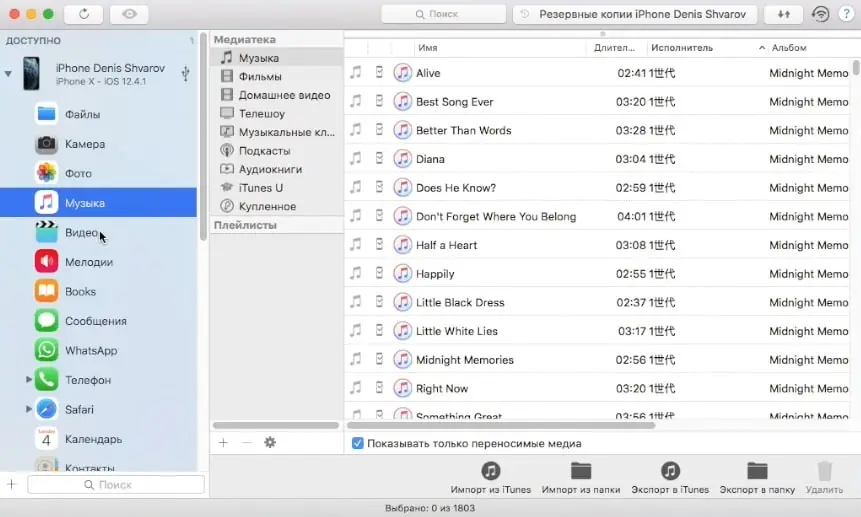Screen dimensions: 861x517
Task: Toggle Показывать только переносимые медиа checkbox
Action: coord(357,443)
